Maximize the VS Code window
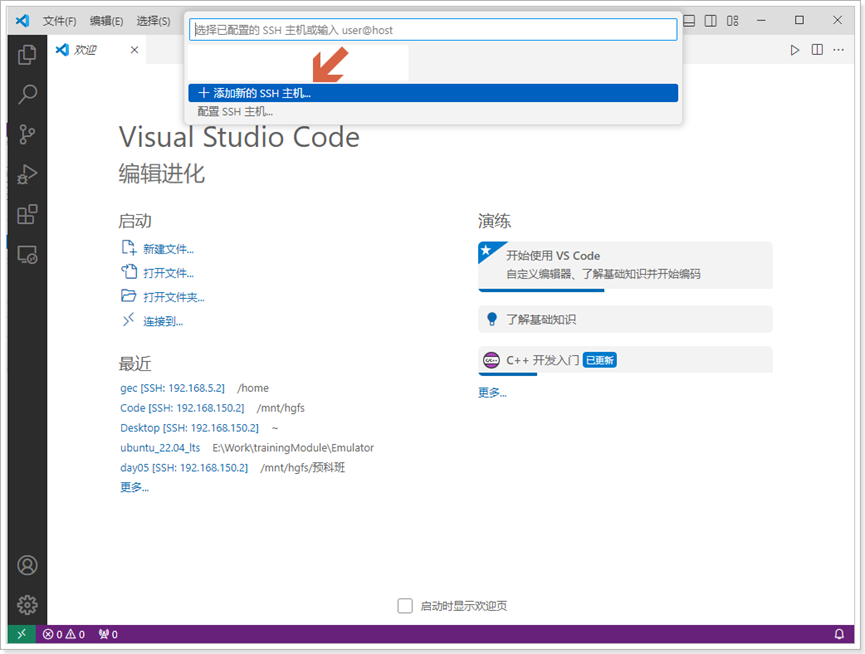Image resolution: width=865 pixels, height=654 pixels. (799, 20)
